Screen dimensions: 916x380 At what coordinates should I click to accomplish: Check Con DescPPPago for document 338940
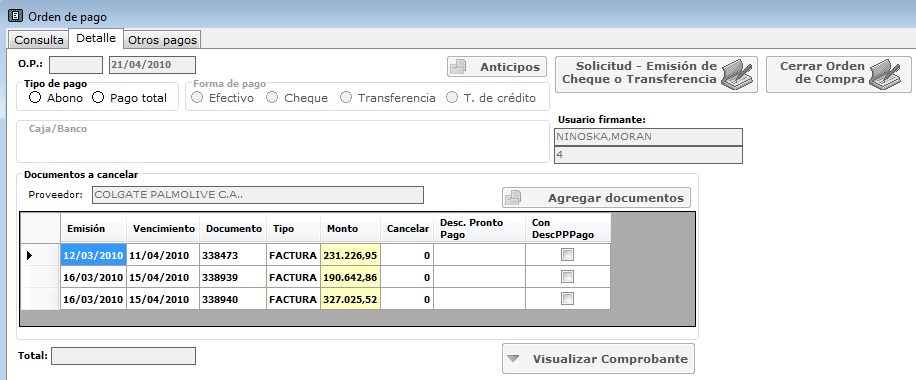point(567,299)
